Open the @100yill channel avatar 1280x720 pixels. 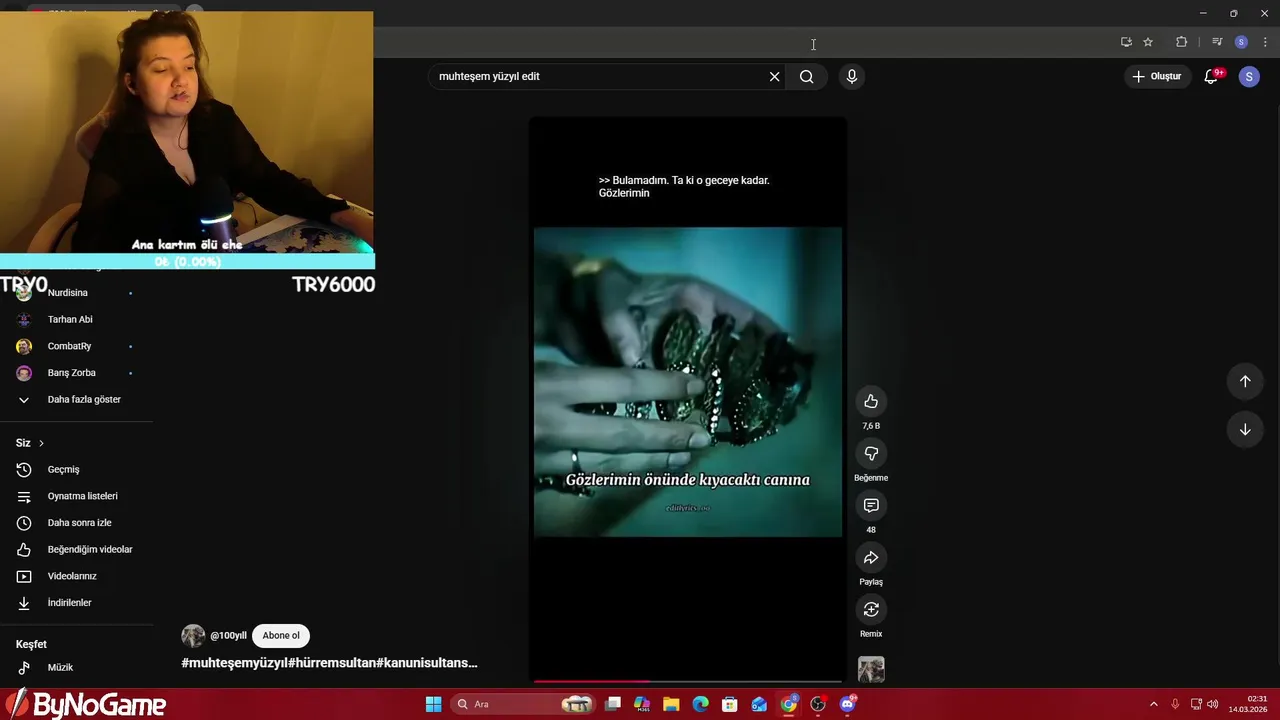tap(193, 635)
